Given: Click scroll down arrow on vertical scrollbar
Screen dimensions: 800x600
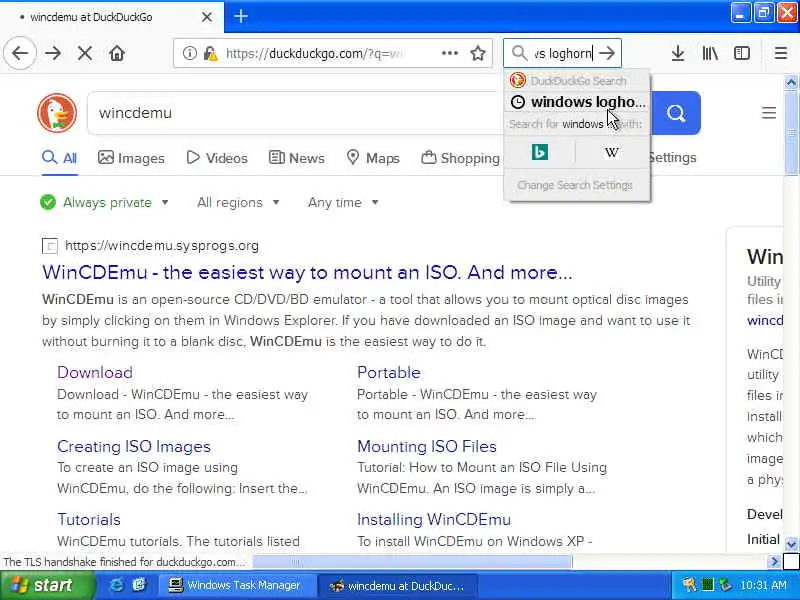Looking at the screenshot, I should 791,544.
